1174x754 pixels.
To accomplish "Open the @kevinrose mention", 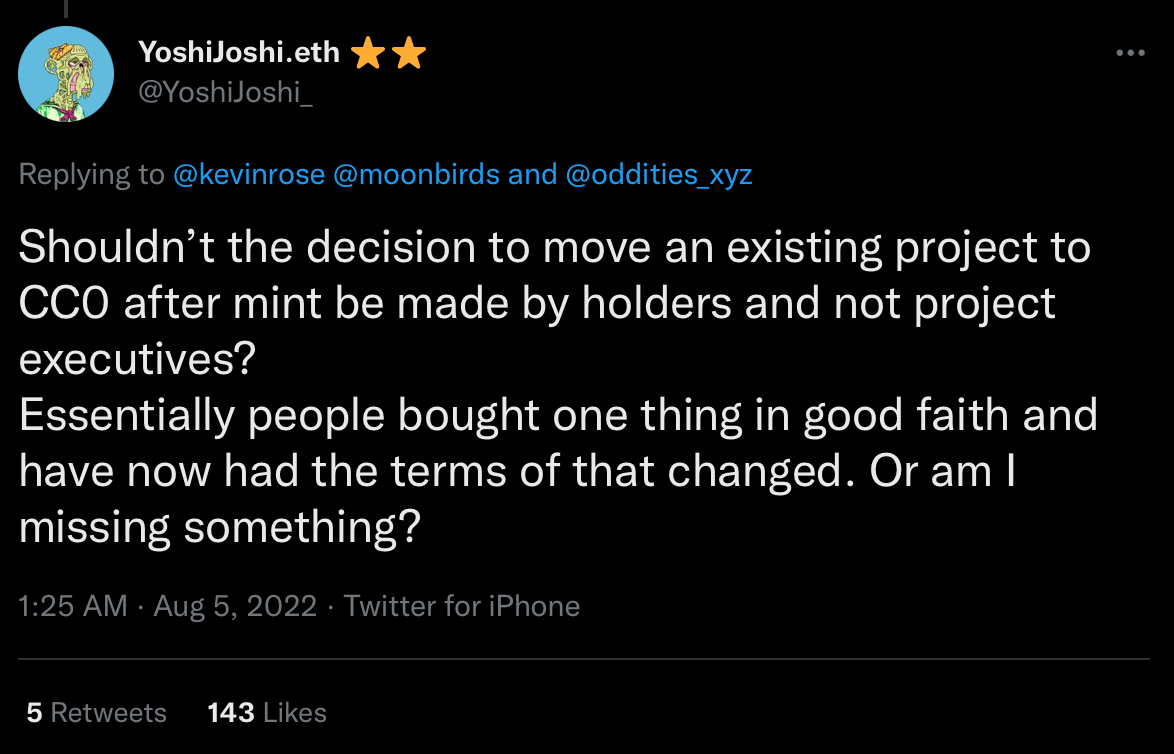I will point(249,175).
